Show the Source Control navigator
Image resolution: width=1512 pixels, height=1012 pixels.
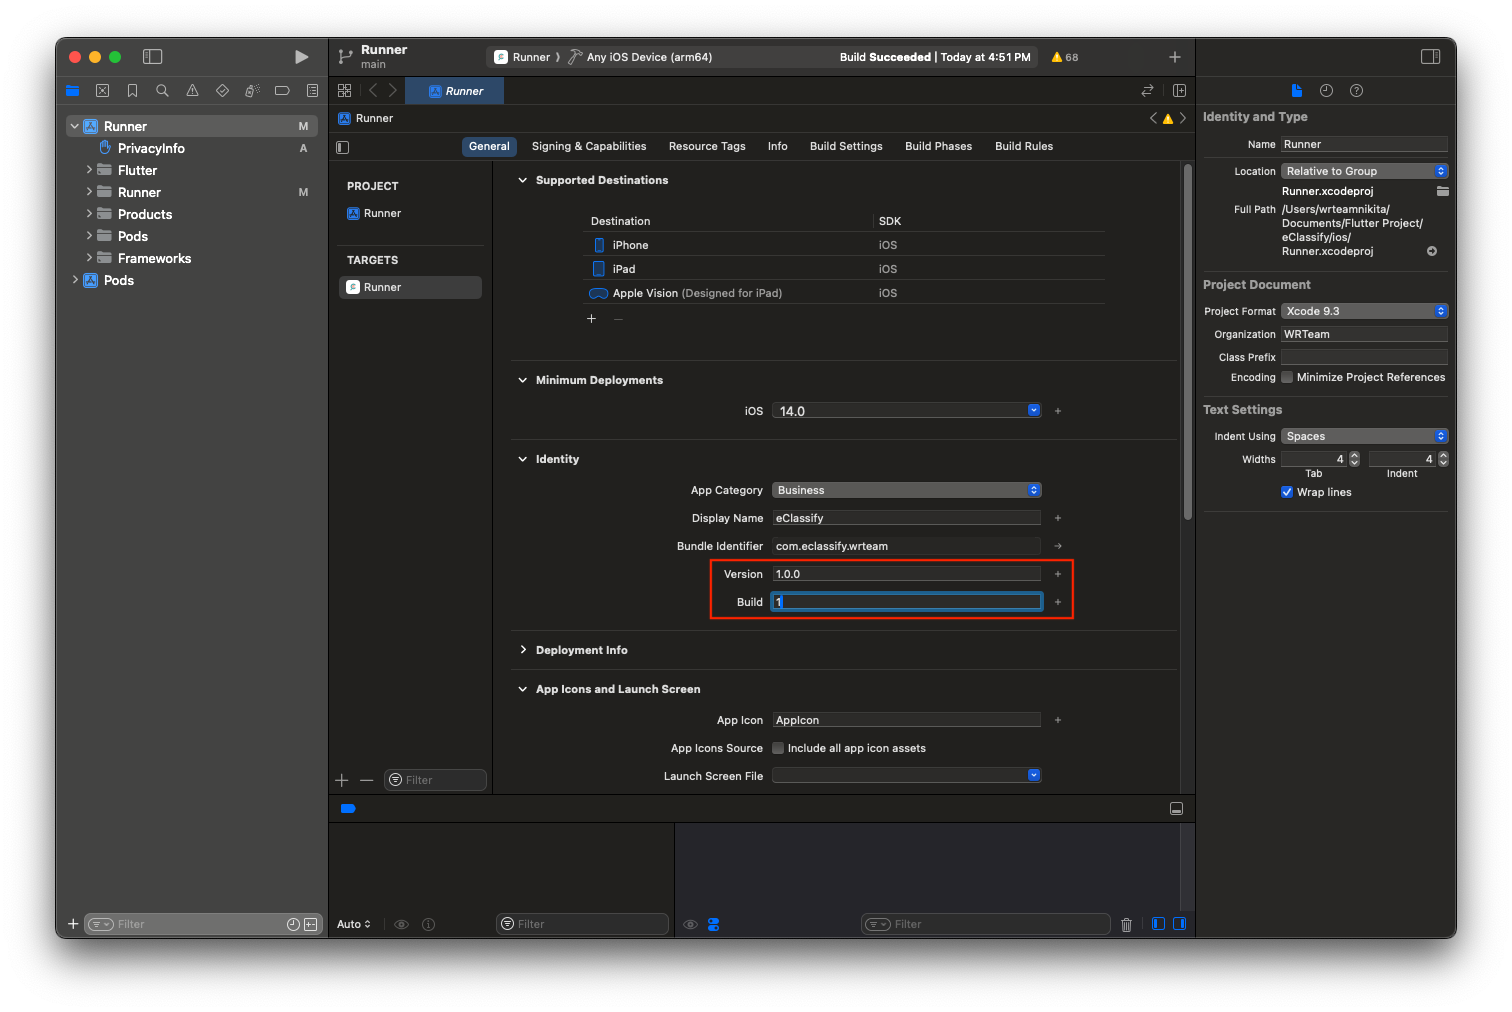coord(102,91)
